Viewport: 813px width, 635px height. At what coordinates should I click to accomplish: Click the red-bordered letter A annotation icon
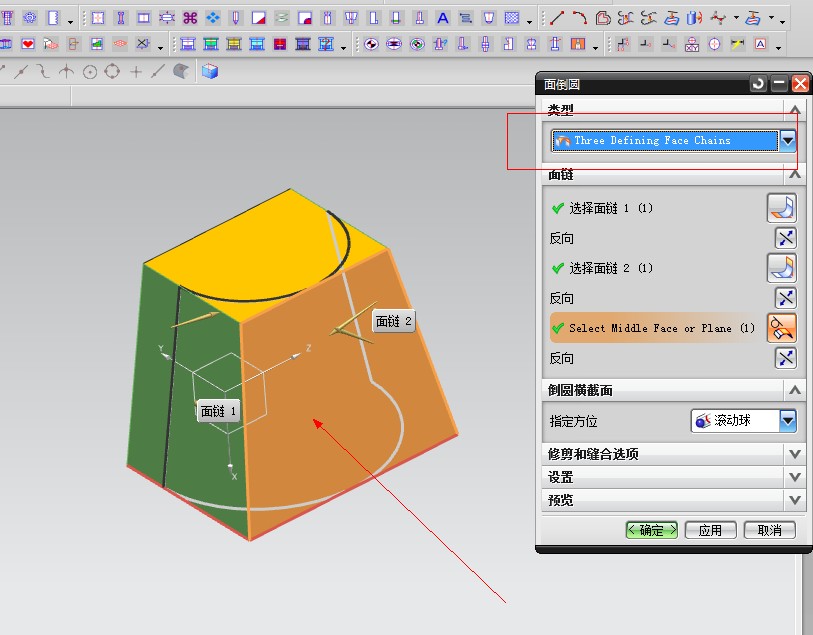[x=760, y=45]
